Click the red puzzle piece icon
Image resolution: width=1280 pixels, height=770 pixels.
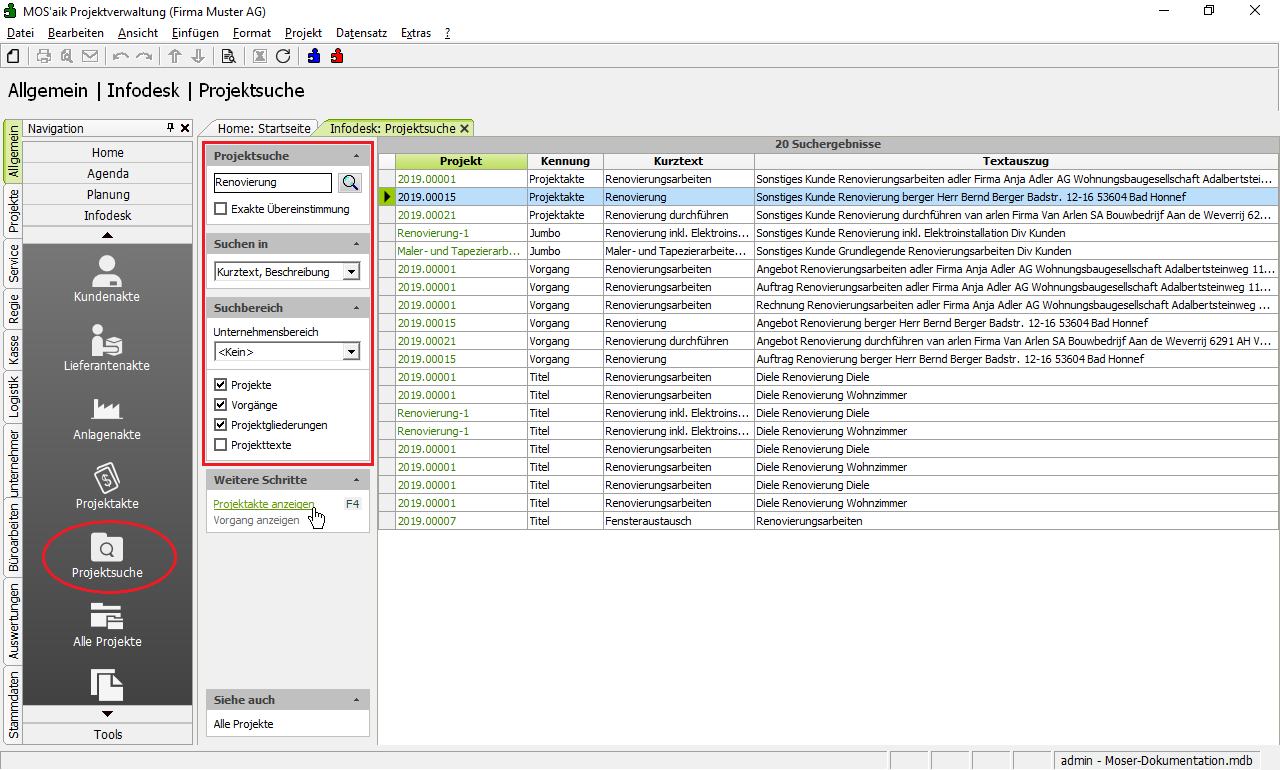pyautogui.click(x=337, y=56)
